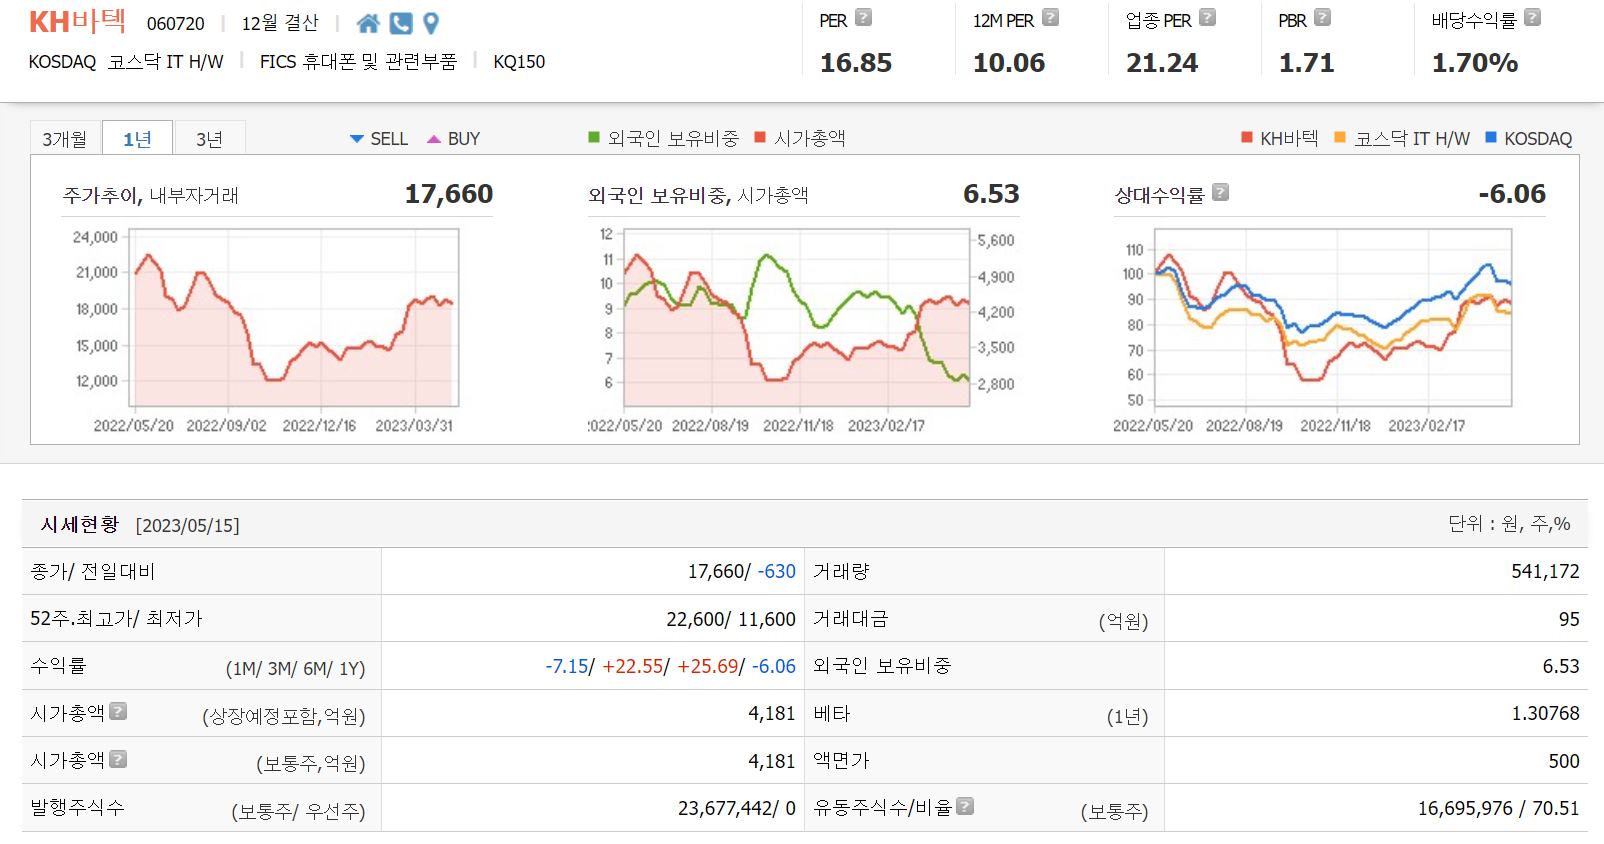The image size is (1604, 844).
Task: Open 시가총액 (상장예정포함) help icon
Action: (x=118, y=711)
